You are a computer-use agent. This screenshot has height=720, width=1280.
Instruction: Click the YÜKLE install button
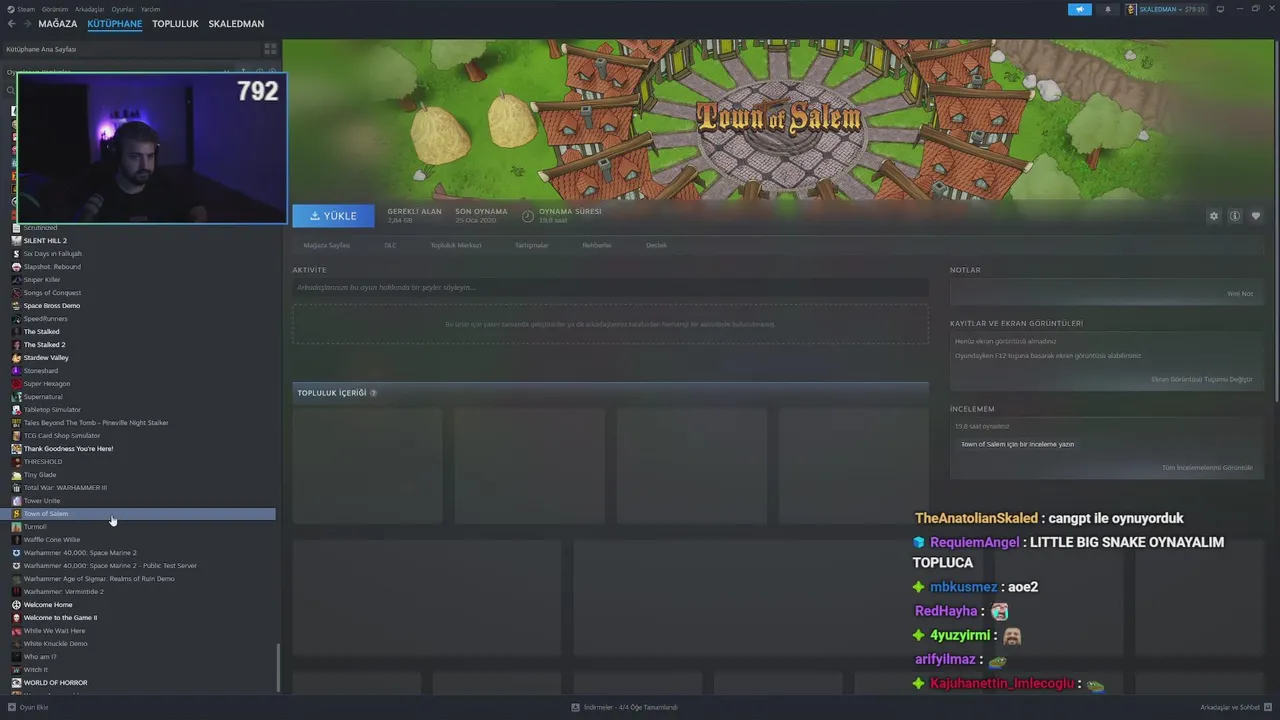click(x=333, y=216)
